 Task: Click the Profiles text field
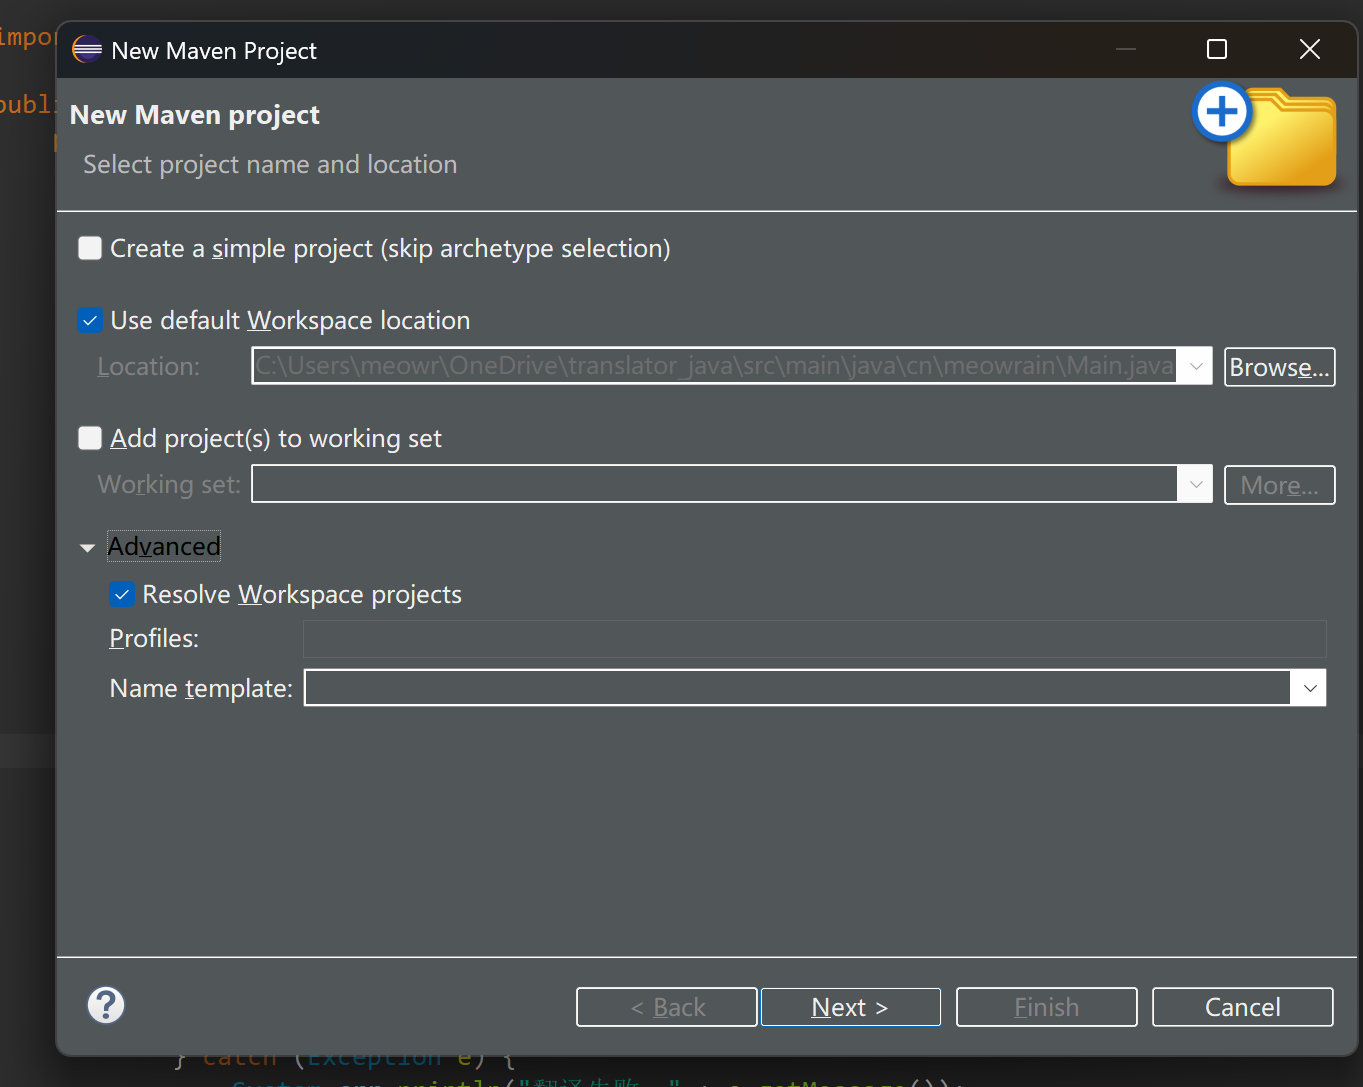tap(814, 639)
